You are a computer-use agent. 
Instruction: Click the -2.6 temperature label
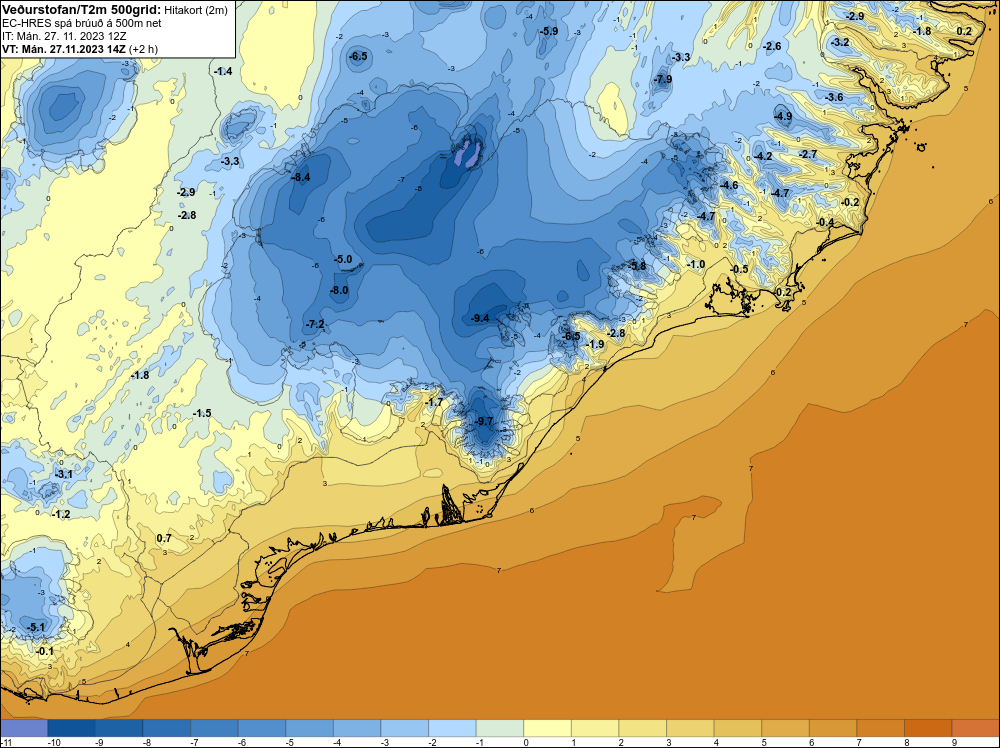772,47
